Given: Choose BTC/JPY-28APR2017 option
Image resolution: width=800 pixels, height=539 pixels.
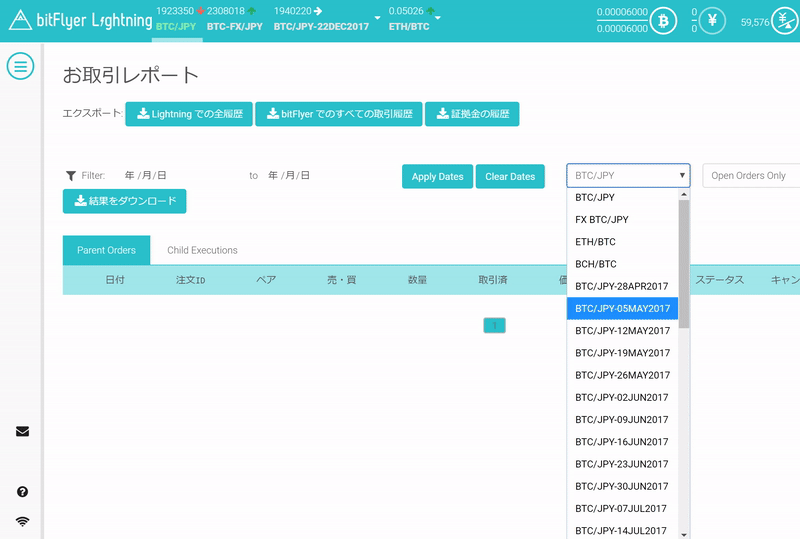Looking at the screenshot, I should tap(622, 286).
